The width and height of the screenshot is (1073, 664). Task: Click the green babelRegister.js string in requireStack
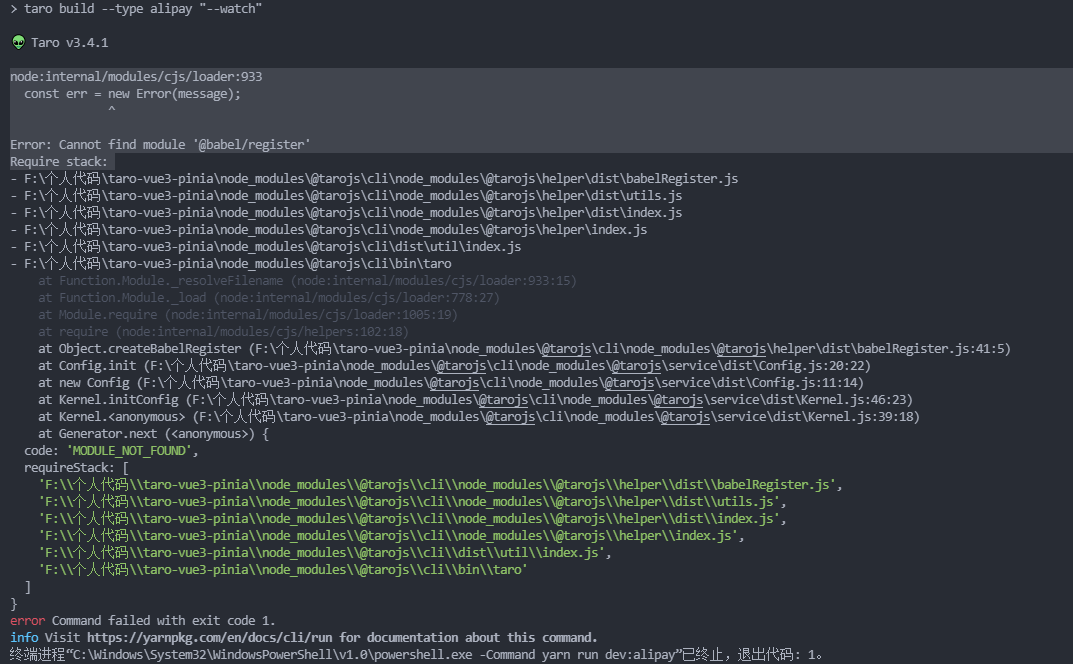point(437,485)
